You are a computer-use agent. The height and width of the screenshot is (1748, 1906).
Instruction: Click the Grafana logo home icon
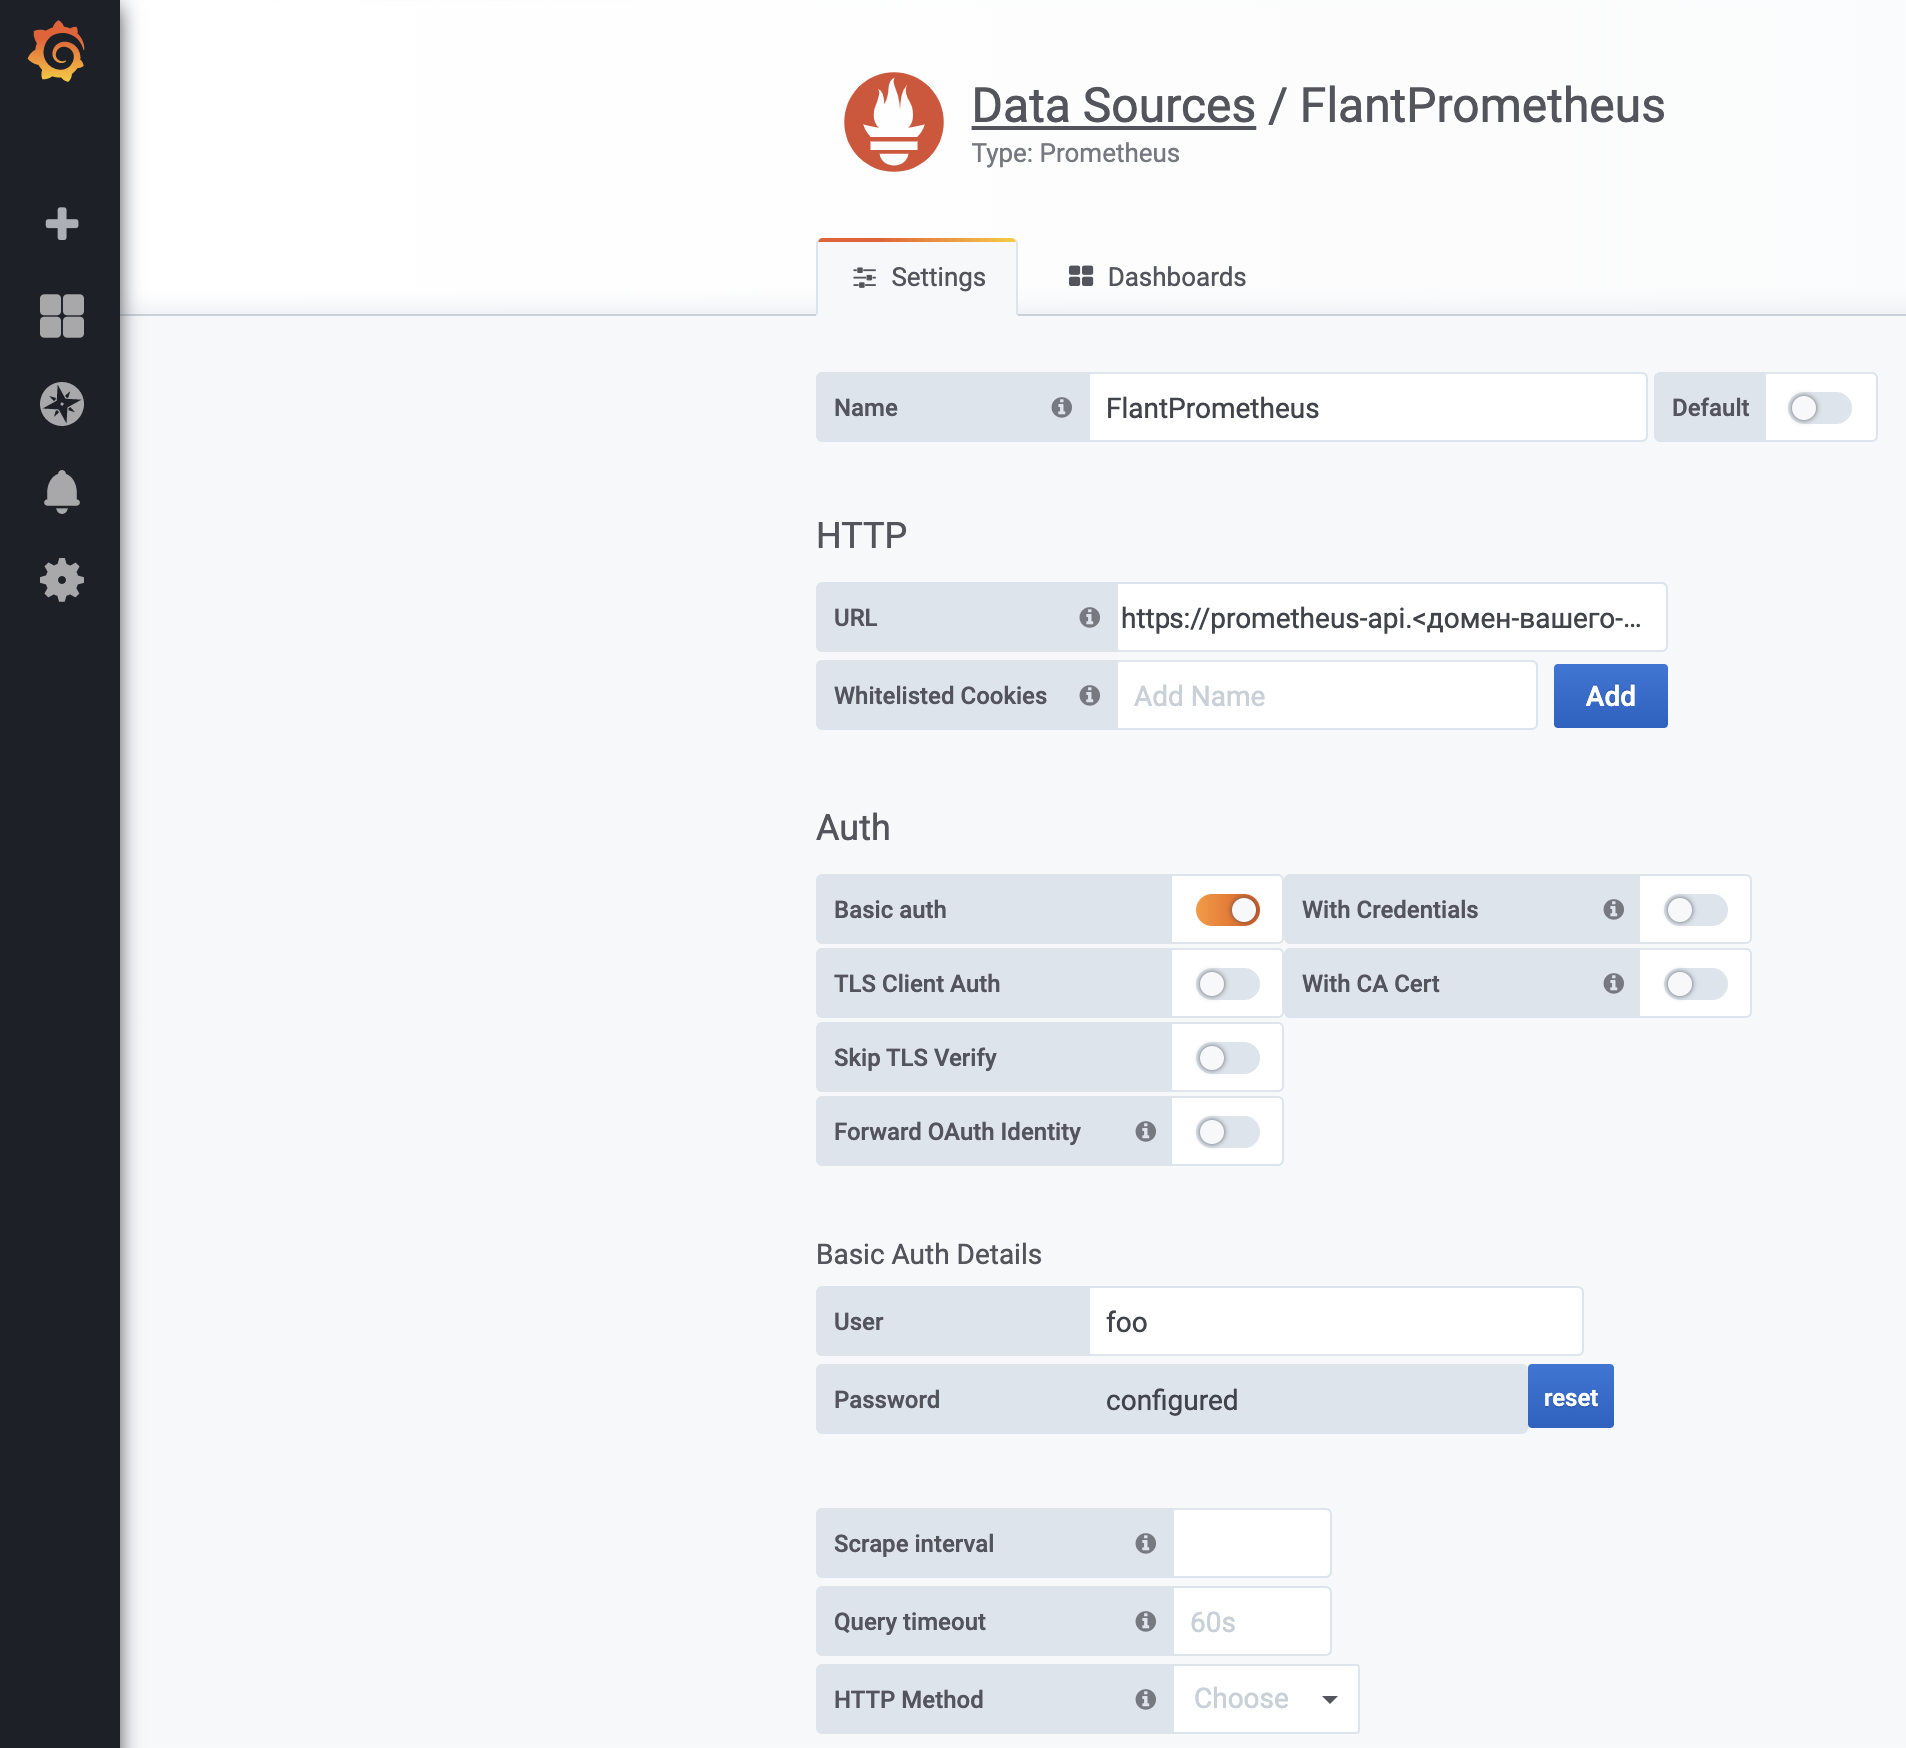coord(57,52)
